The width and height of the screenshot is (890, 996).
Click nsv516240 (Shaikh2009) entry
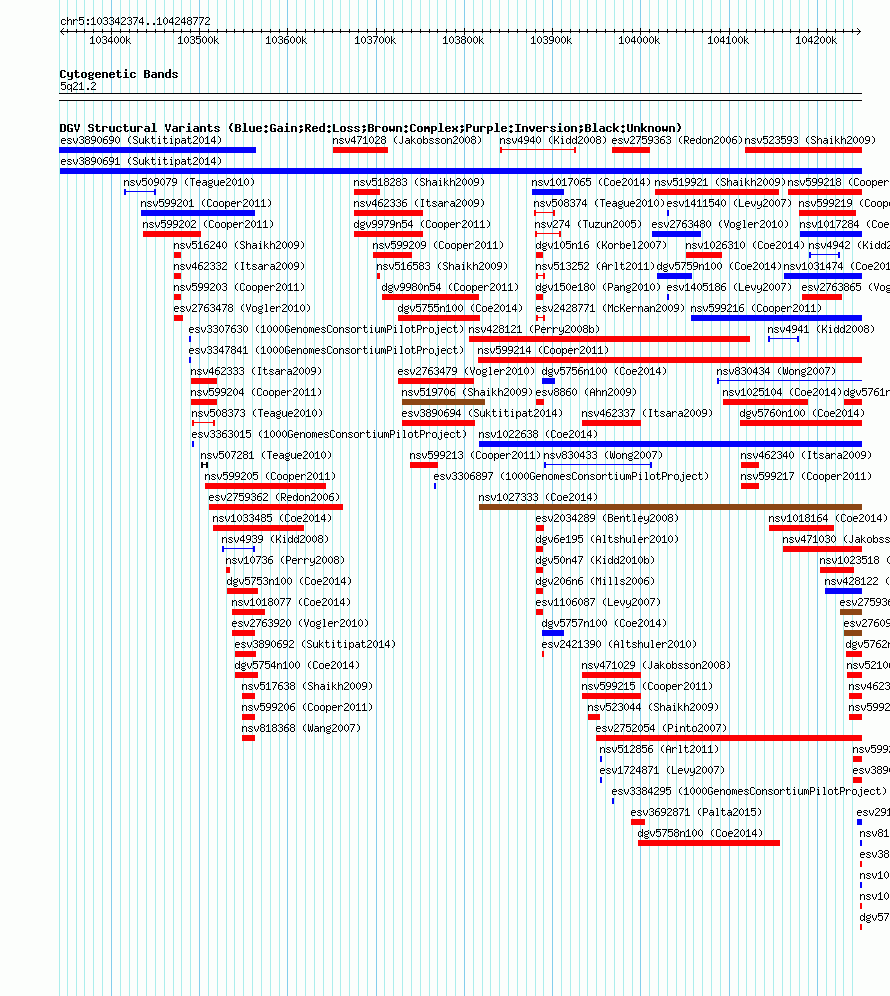239,245
